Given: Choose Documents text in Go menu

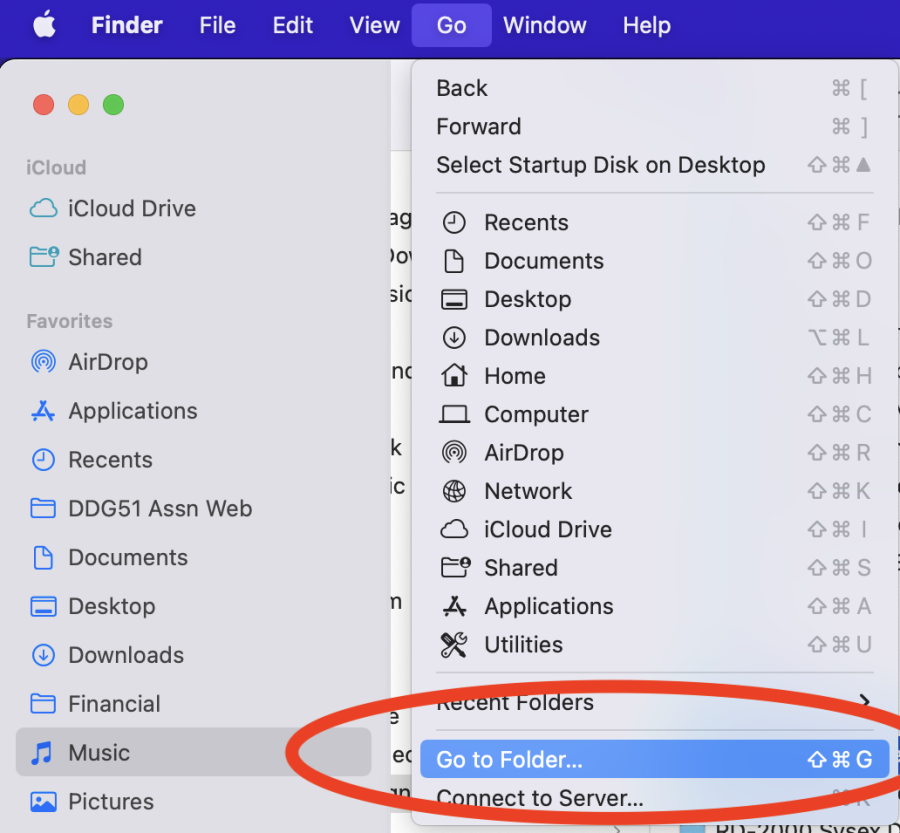Looking at the screenshot, I should [544, 261].
